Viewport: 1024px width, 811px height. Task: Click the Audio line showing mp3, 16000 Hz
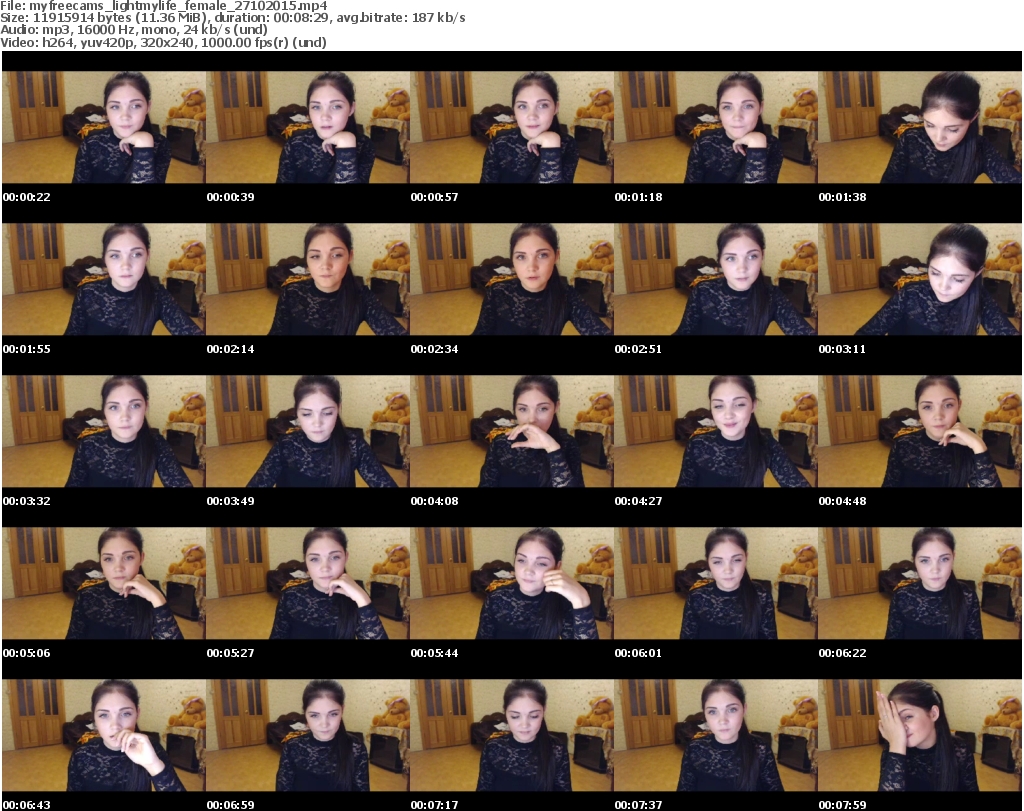pos(134,30)
